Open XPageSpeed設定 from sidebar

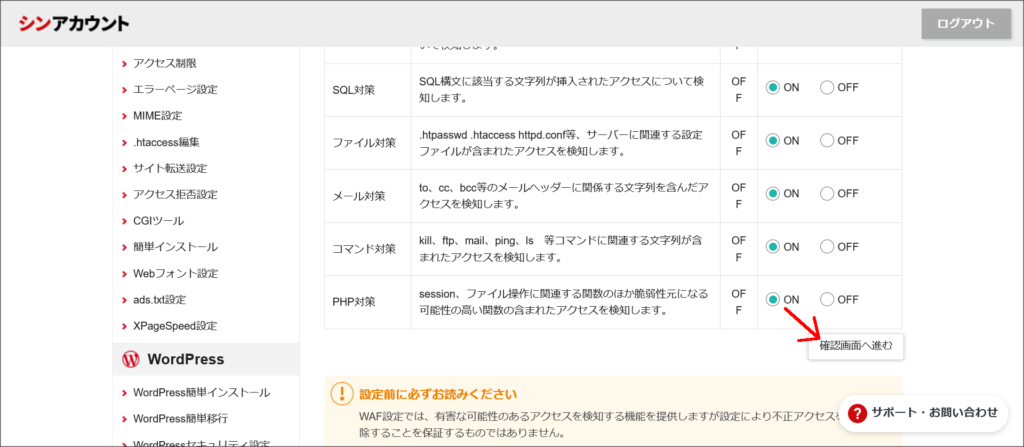click(x=174, y=326)
